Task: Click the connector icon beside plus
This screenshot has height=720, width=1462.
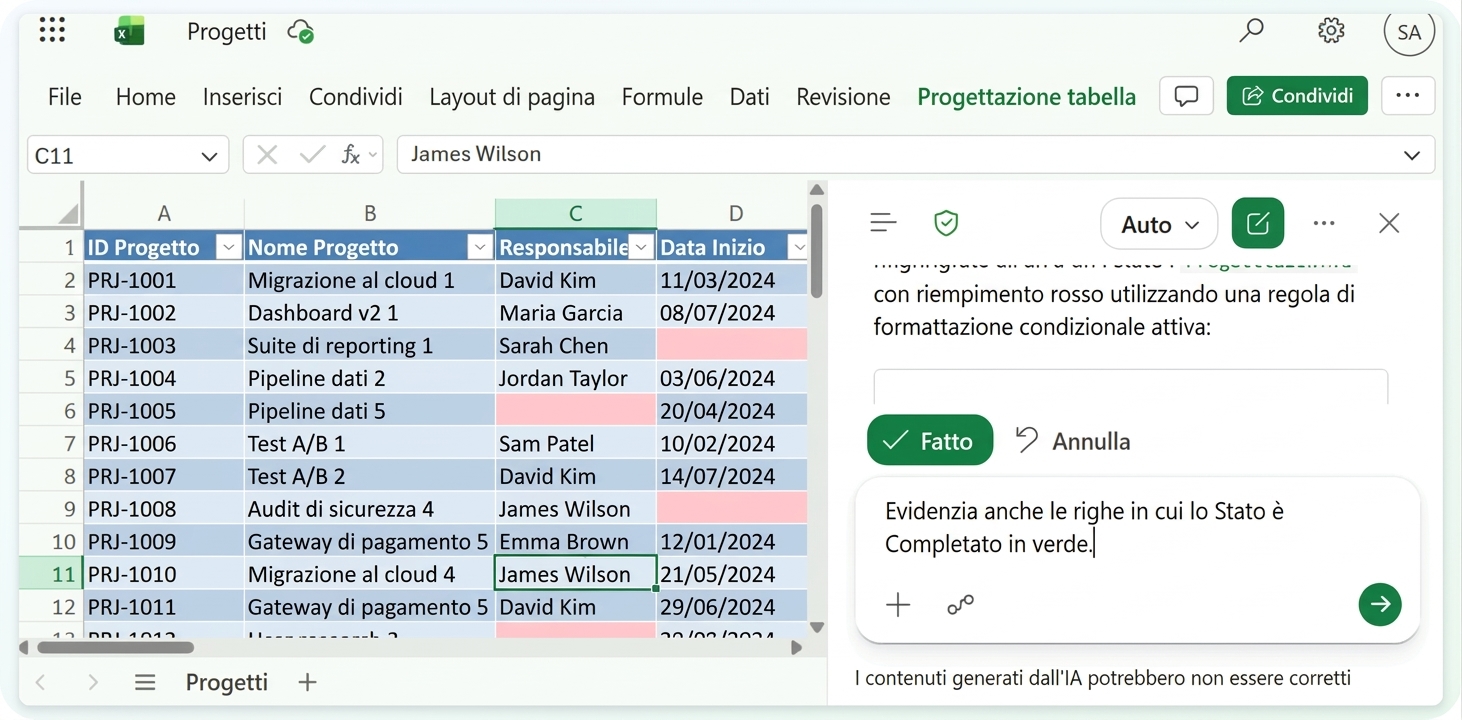Action: coord(960,604)
